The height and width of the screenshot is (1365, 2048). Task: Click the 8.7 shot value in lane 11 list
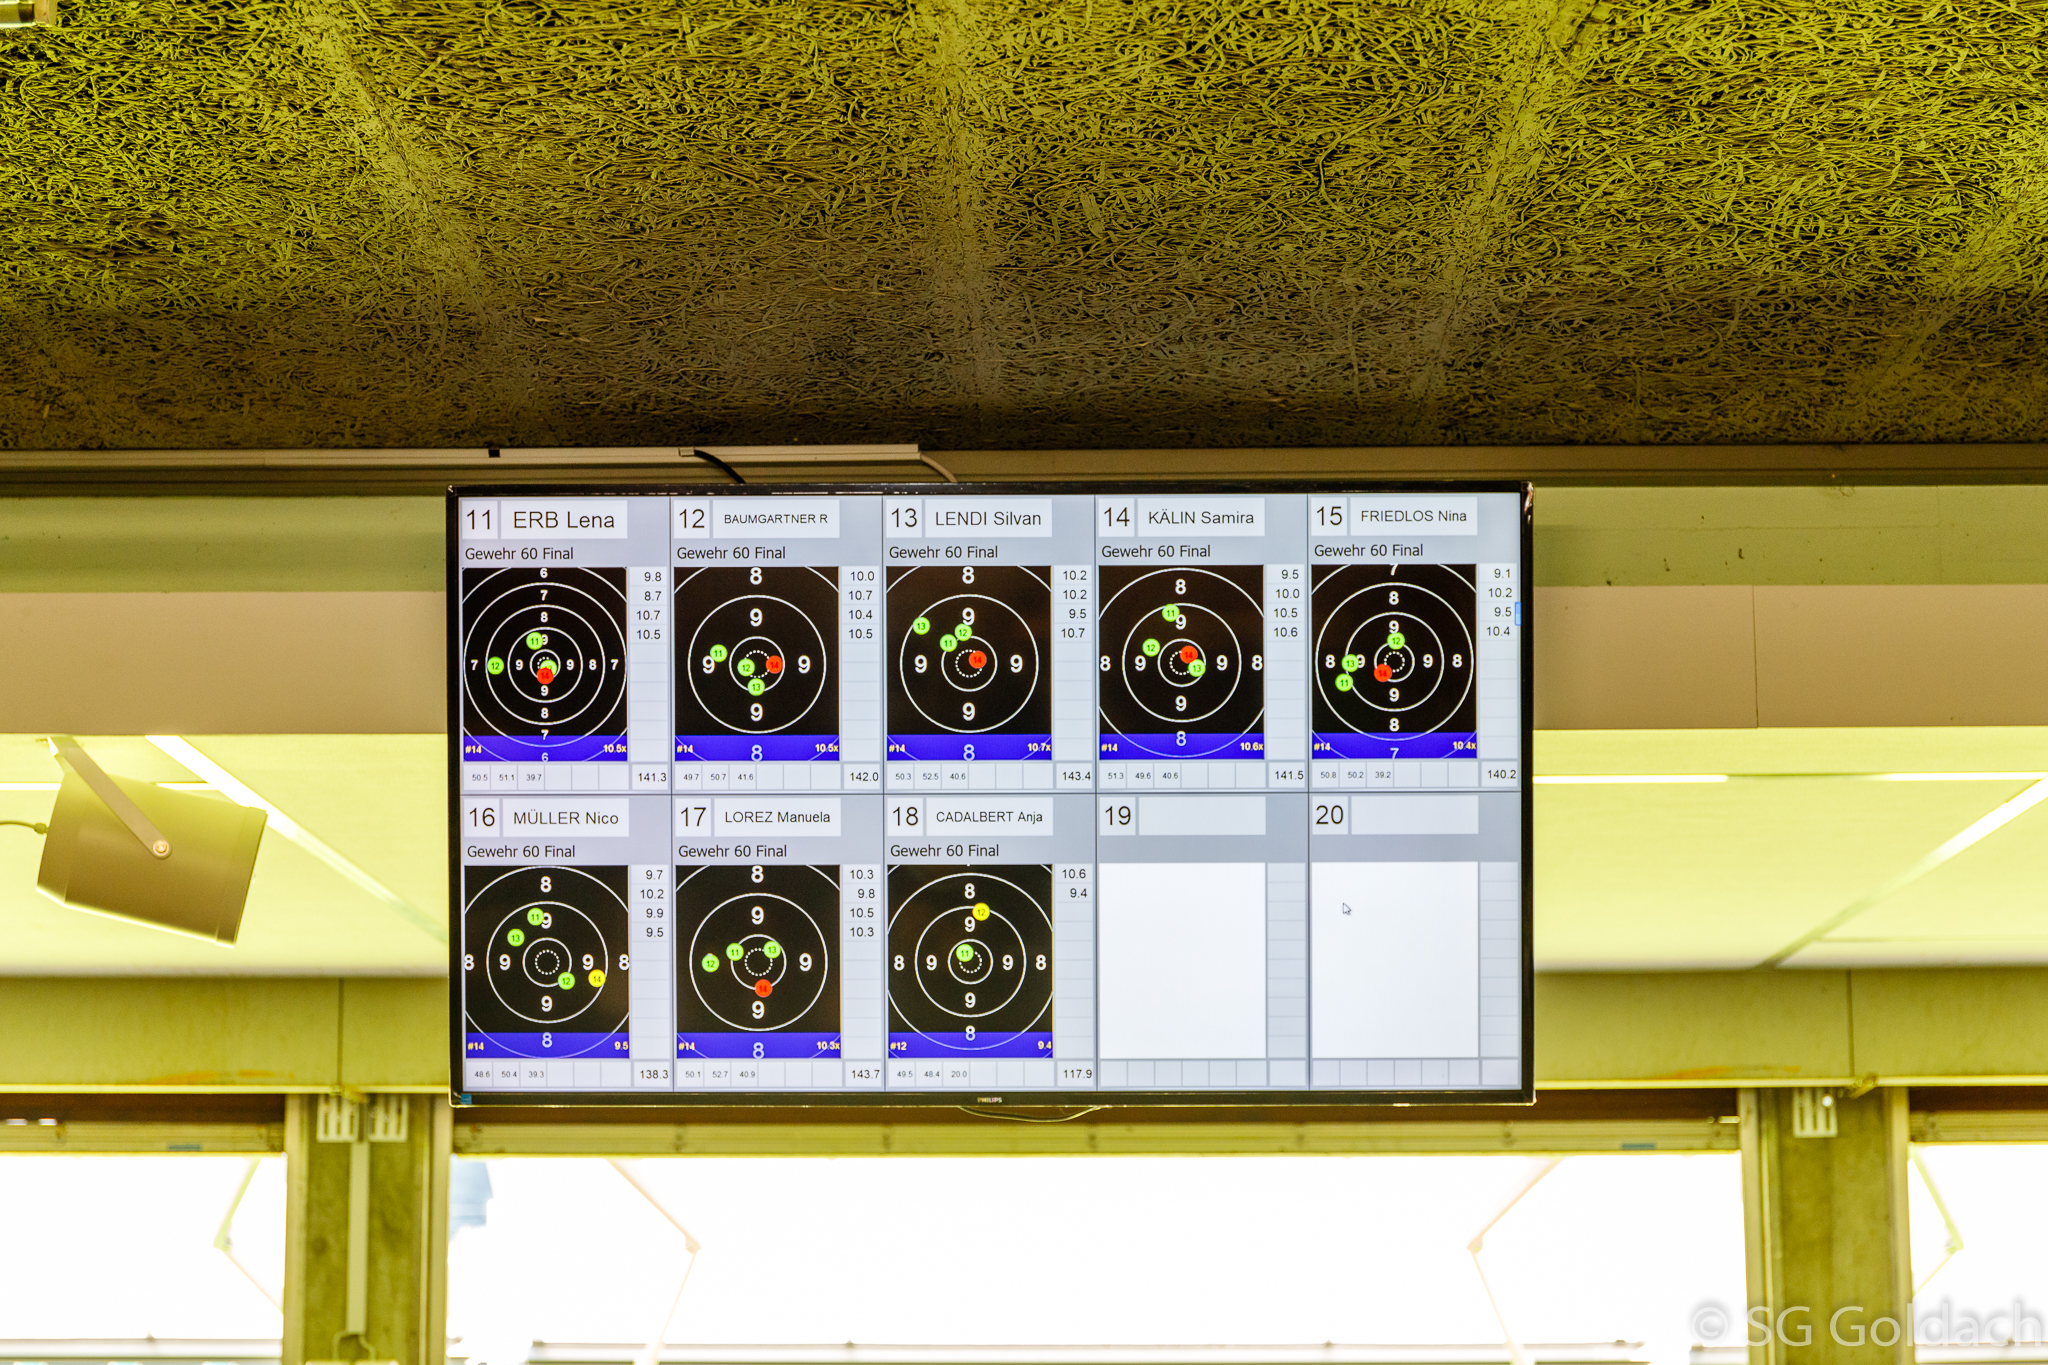click(652, 596)
